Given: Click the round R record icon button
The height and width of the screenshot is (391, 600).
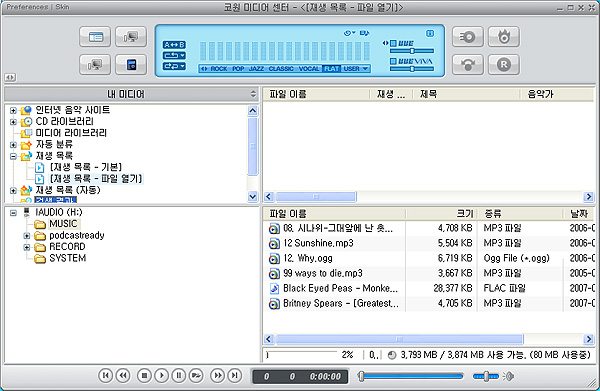Looking at the screenshot, I should click(504, 64).
